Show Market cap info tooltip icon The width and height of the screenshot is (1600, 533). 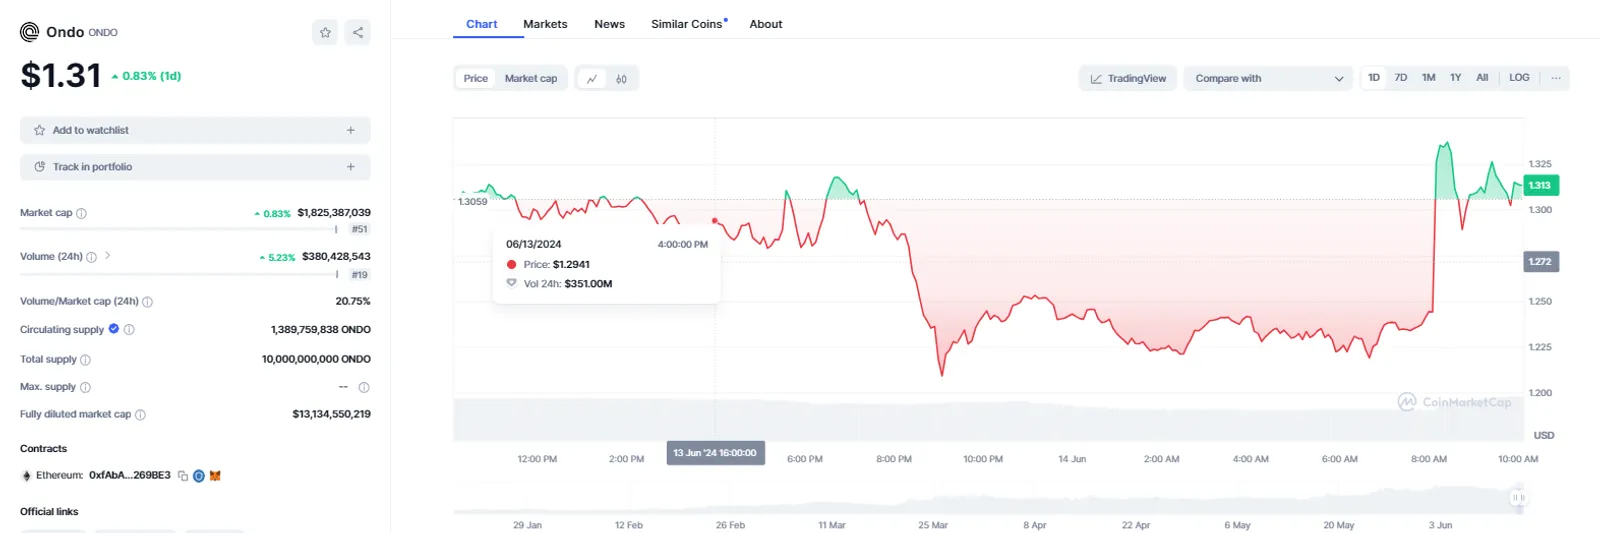tap(82, 213)
